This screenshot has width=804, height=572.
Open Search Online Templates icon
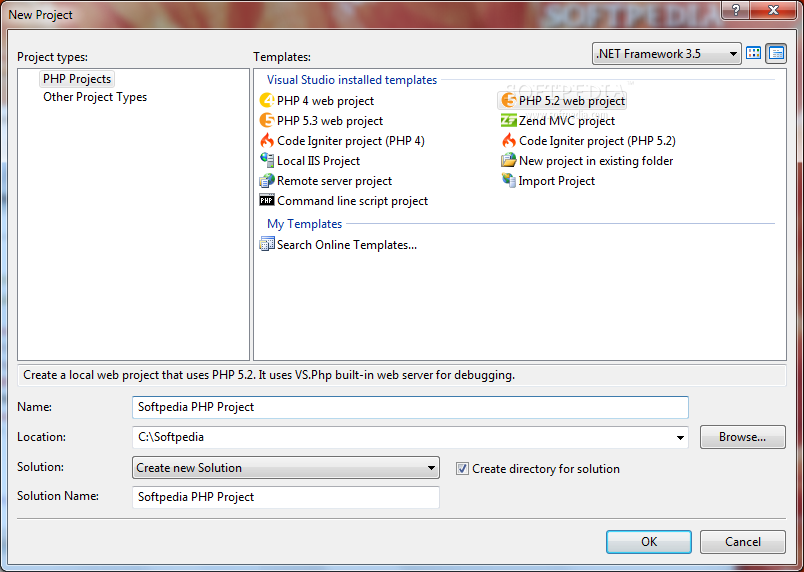coord(267,244)
